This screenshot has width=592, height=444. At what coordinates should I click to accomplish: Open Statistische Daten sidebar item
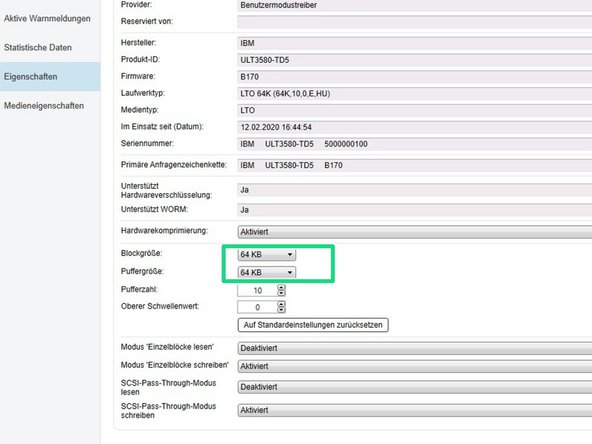[x=38, y=48]
